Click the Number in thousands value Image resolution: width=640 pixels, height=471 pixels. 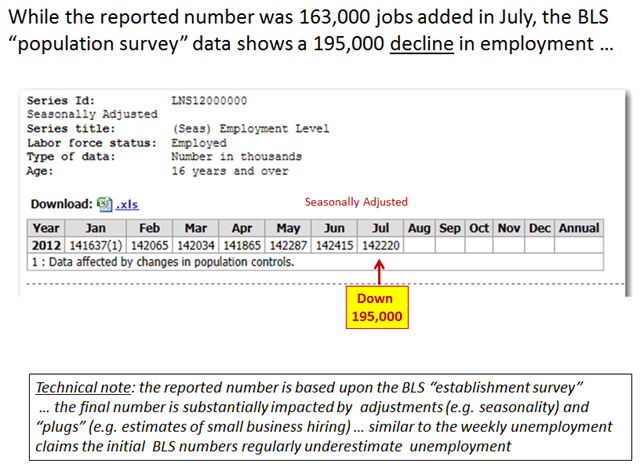click(x=236, y=157)
